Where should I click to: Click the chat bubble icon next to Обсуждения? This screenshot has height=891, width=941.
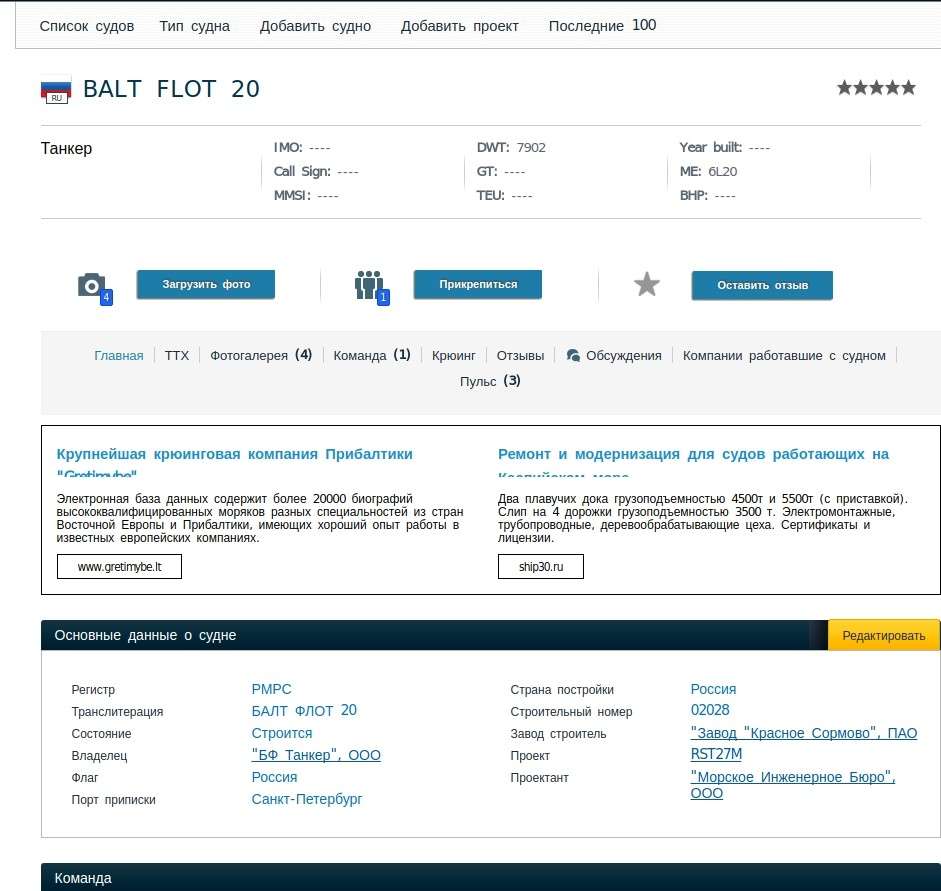pyautogui.click(x=573, y=355)
